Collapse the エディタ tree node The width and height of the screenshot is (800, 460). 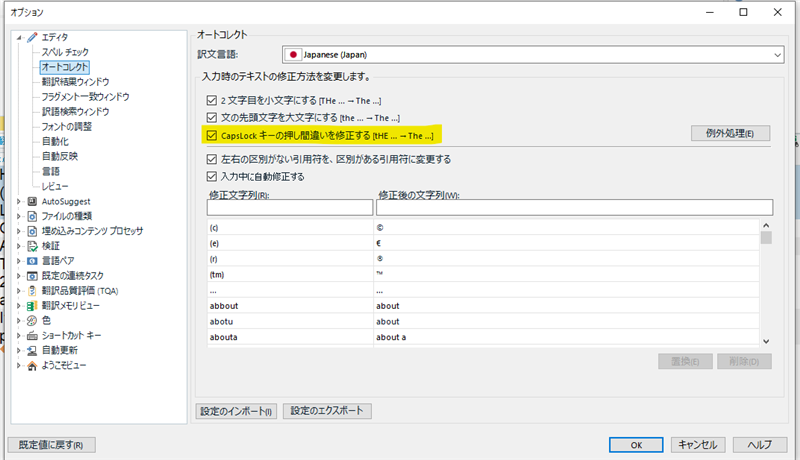tap(19, 37)
